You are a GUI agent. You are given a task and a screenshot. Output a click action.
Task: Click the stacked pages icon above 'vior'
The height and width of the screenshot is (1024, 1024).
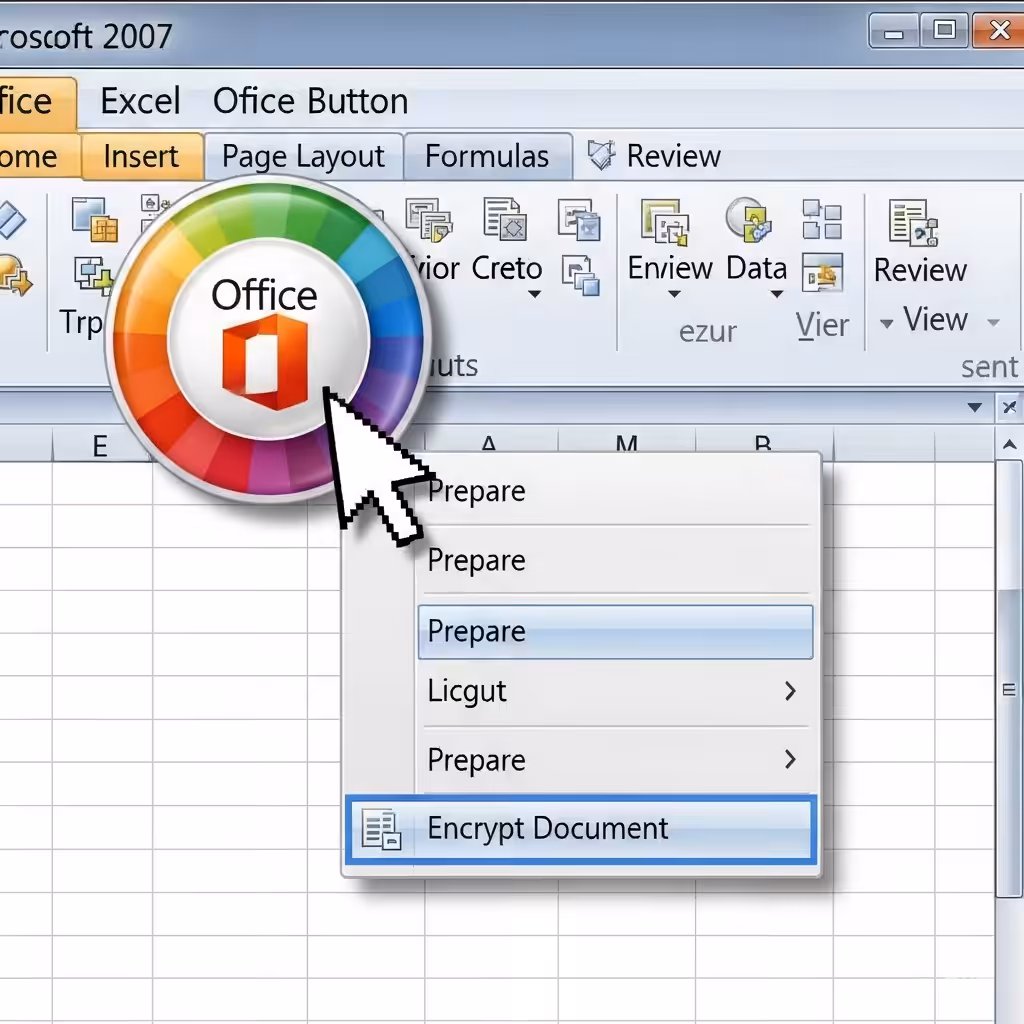tap(429, 219)
